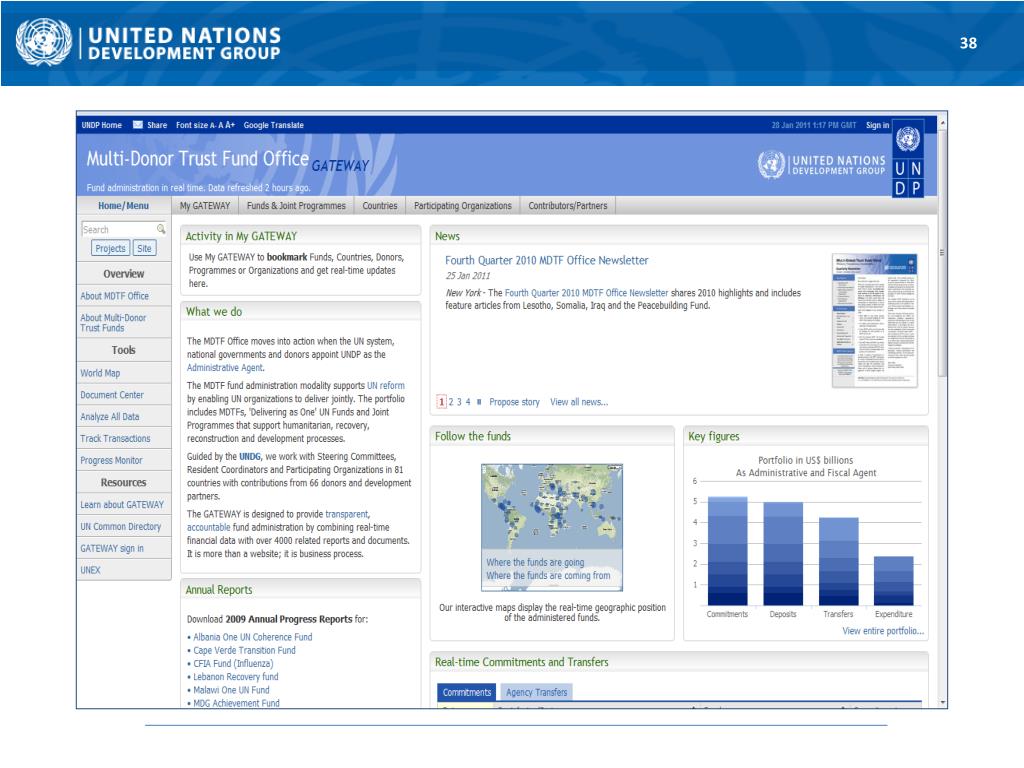Select the Commitments tab
The height and width of the screenshot is (768, 1024).
pyautogui.click(x=466, y=692)
